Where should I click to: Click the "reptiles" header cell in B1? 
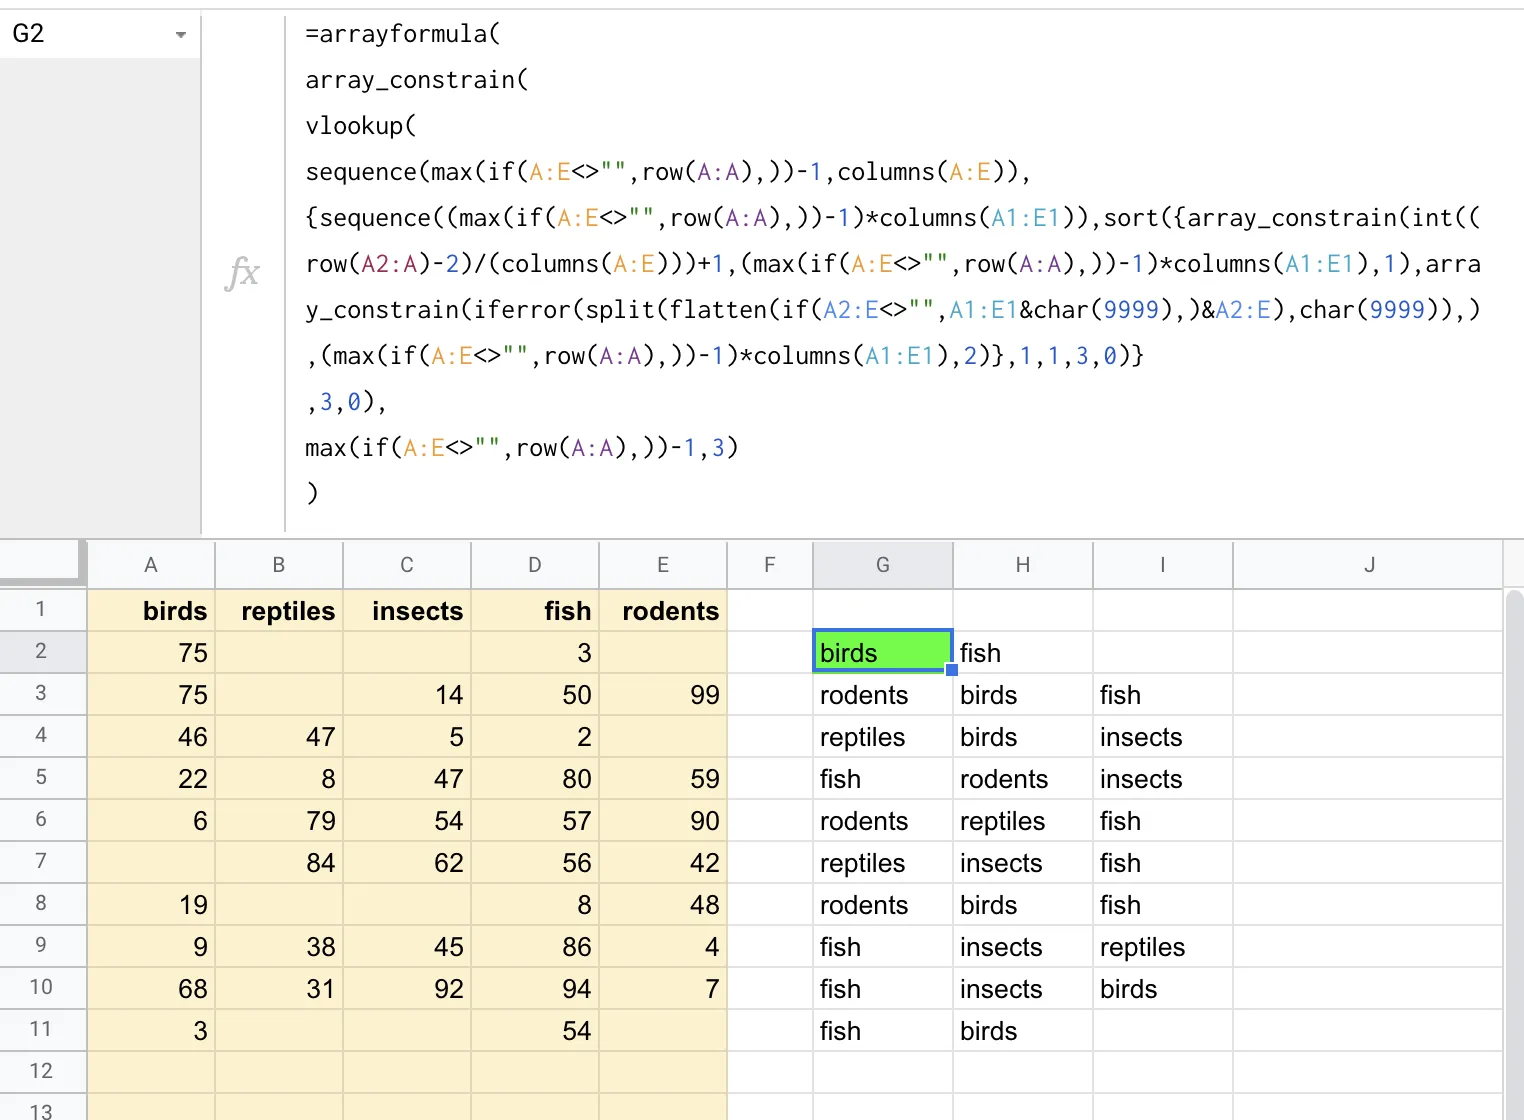tap(279, 610)
